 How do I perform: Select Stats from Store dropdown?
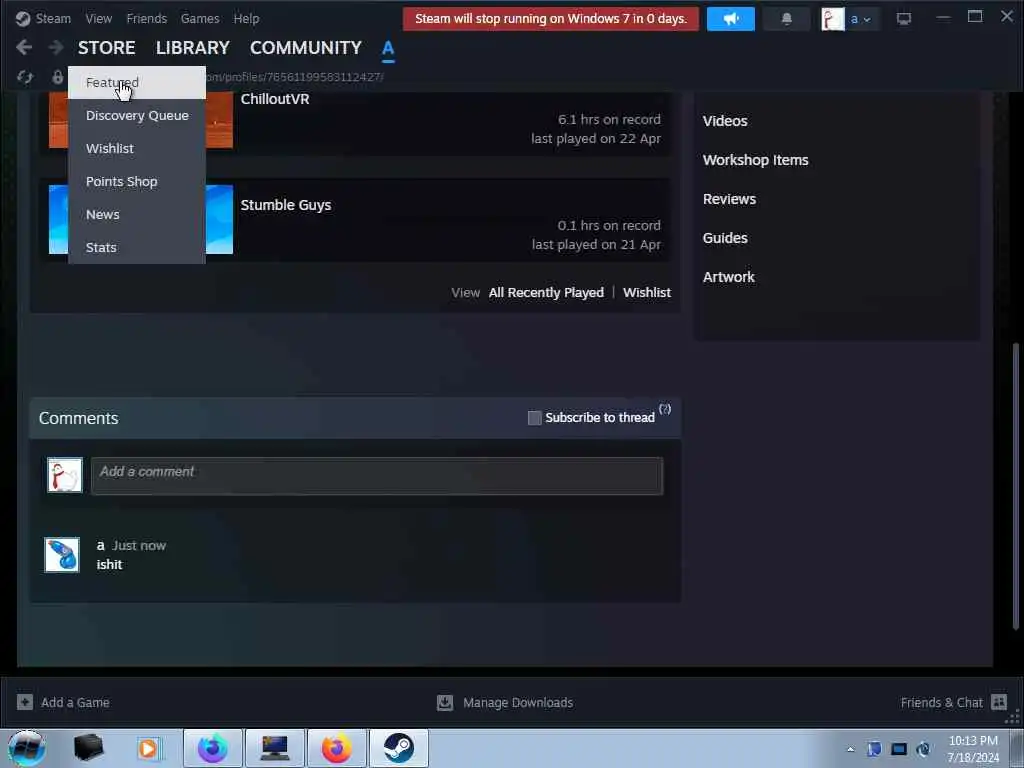coord(136,248)
